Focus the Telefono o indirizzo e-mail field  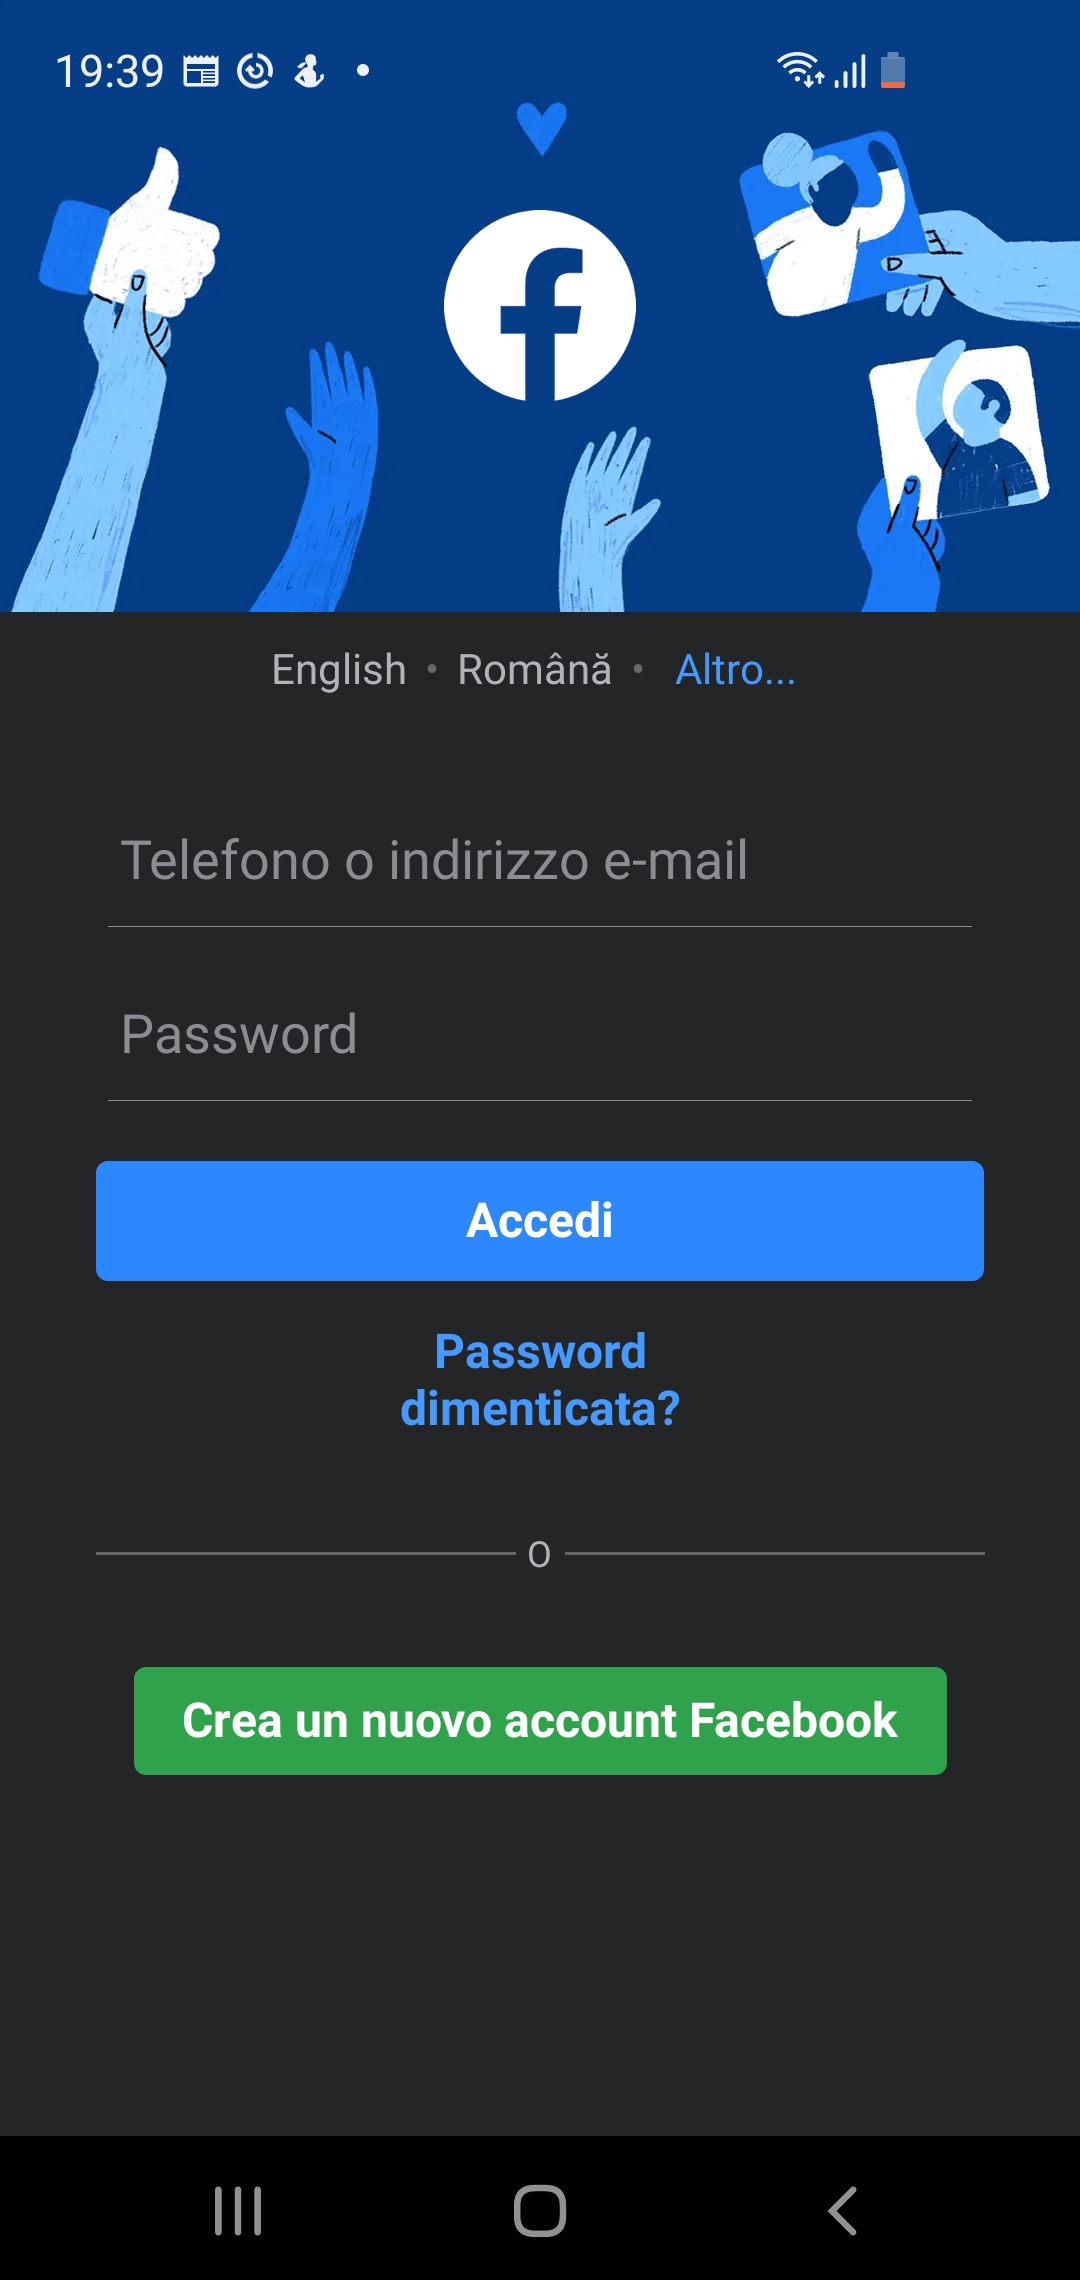(x=540, y=861)
